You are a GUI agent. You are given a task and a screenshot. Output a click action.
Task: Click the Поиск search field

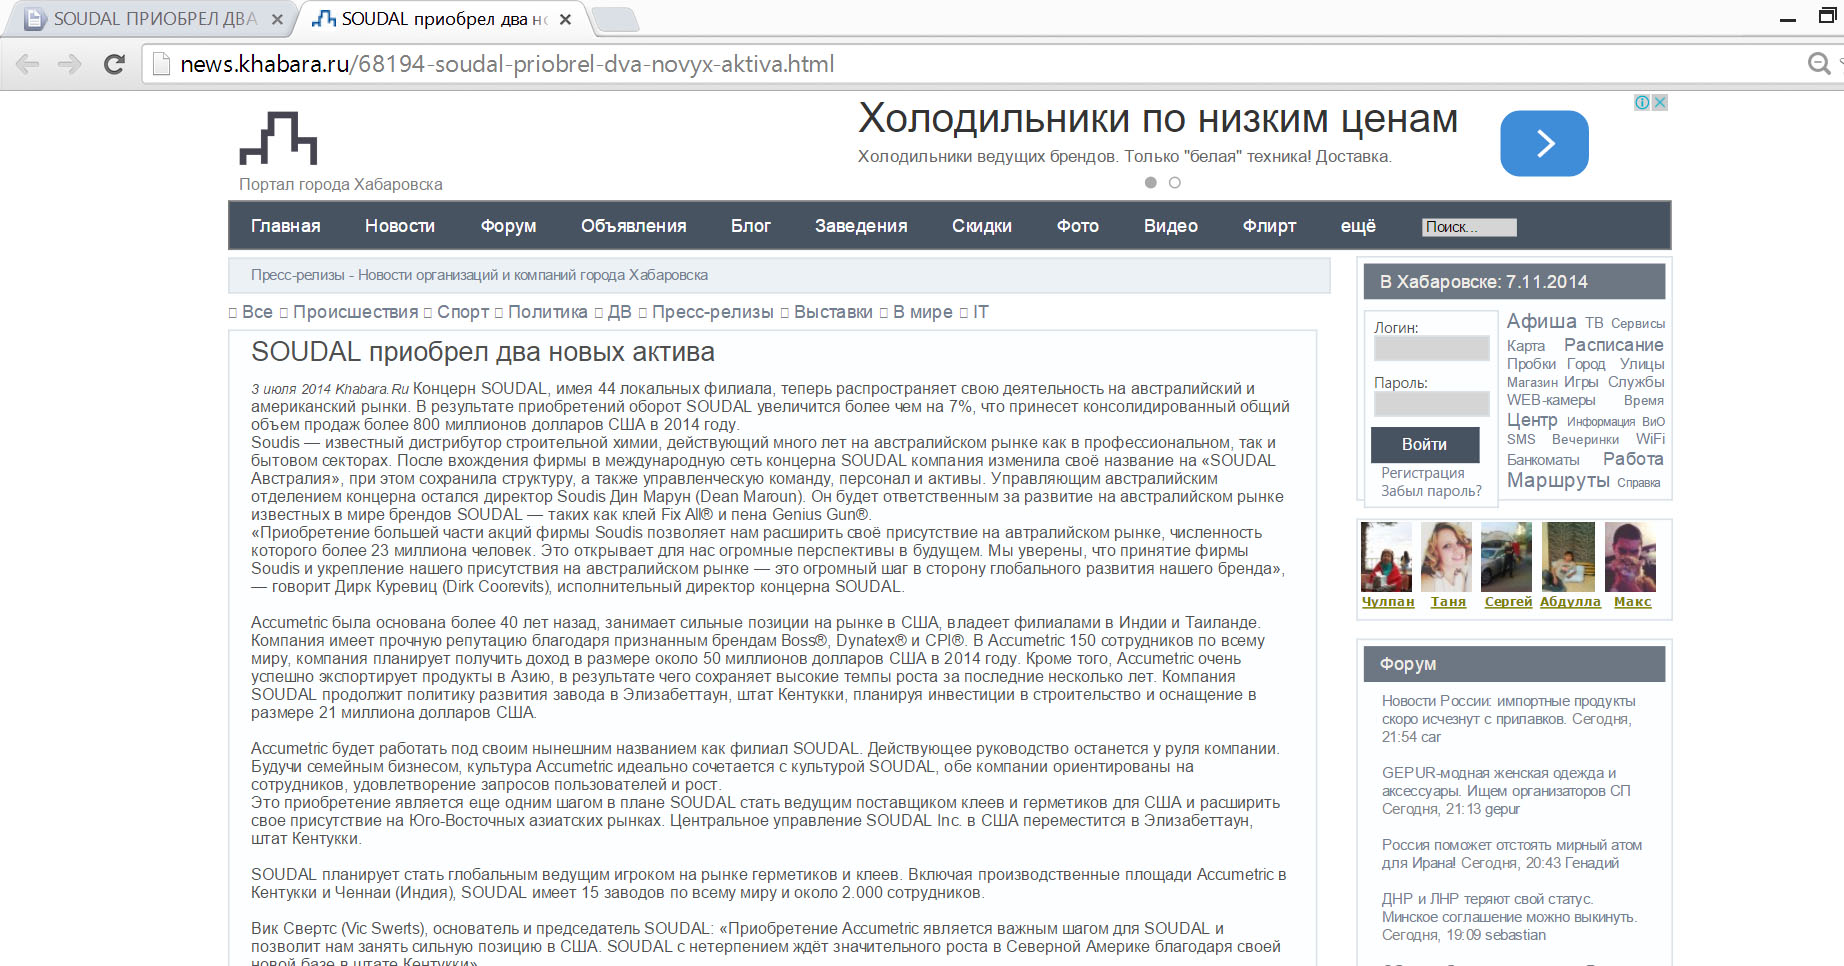point(1469,227)
